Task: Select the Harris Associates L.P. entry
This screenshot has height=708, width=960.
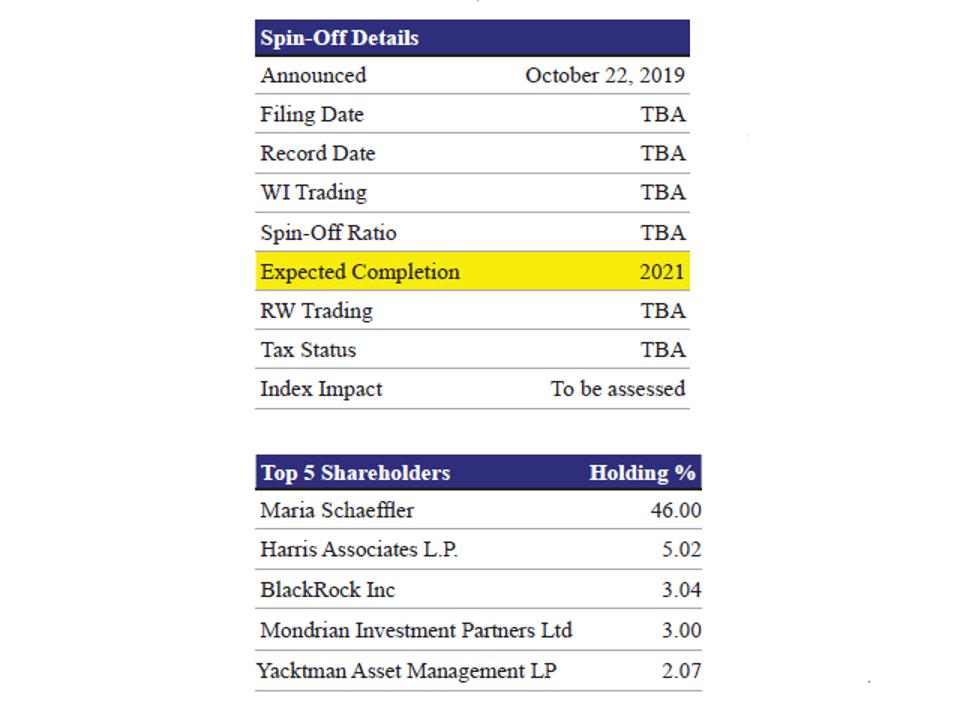Action: [x=359, y=549]
